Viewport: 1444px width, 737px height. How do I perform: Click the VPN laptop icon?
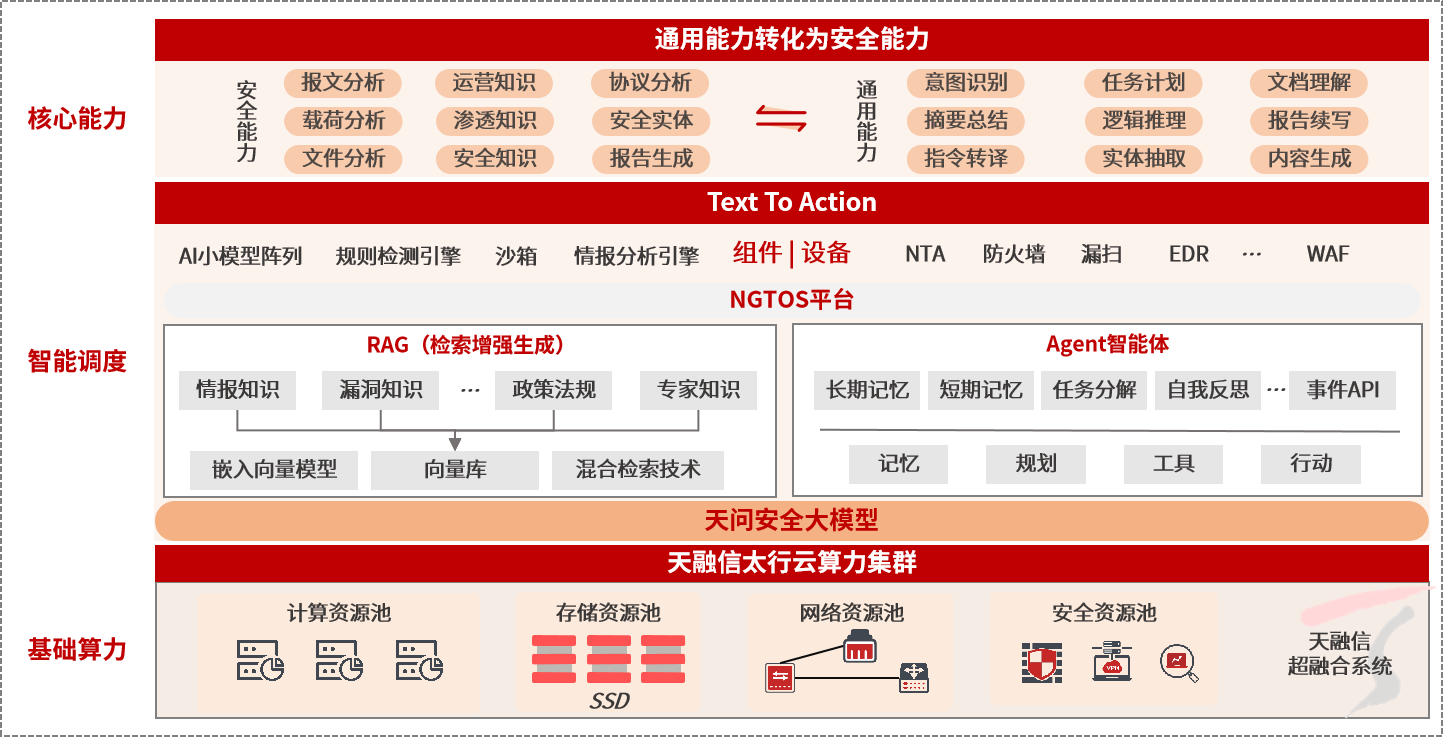(1111, 662)
